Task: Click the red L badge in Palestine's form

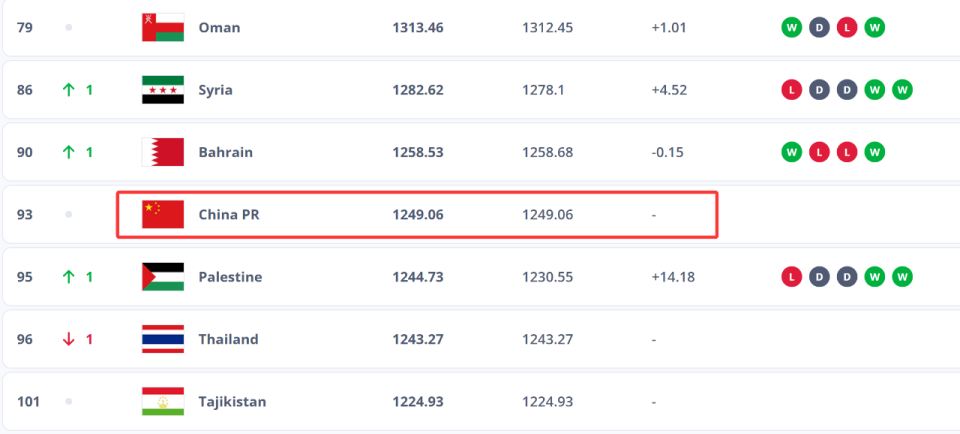Action: click(x=792, y=277)
